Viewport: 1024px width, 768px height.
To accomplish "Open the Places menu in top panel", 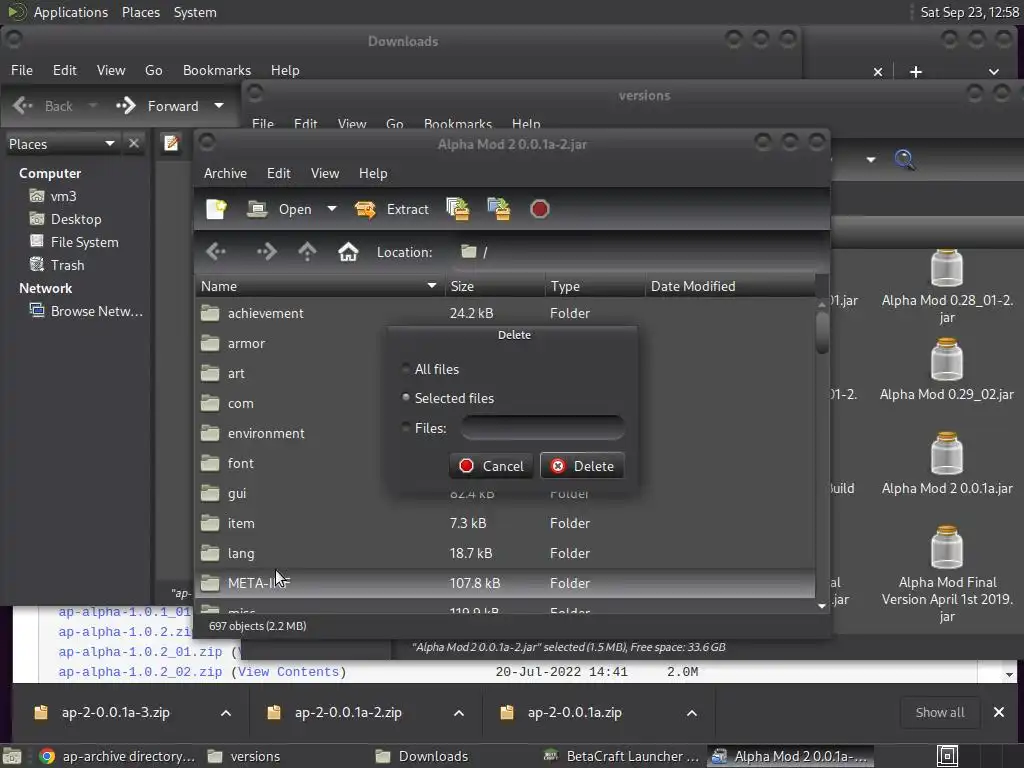I will [140, 12].
